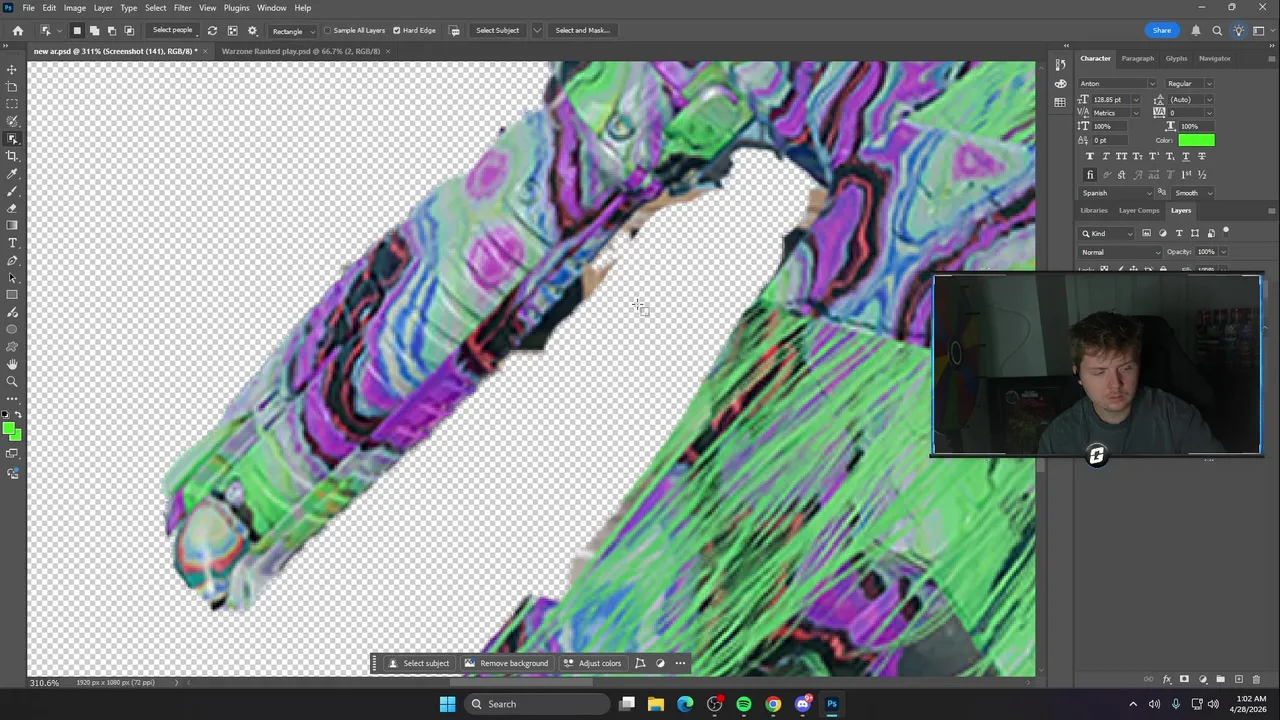This screenshot has height=720, width=1280.
Task: Select the Brush tool
Action: [x=12, y=191]
